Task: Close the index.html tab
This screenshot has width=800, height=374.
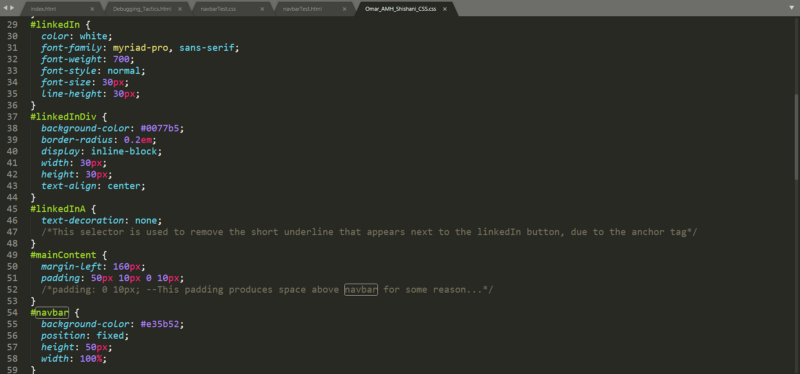Action: pos(92,9)
